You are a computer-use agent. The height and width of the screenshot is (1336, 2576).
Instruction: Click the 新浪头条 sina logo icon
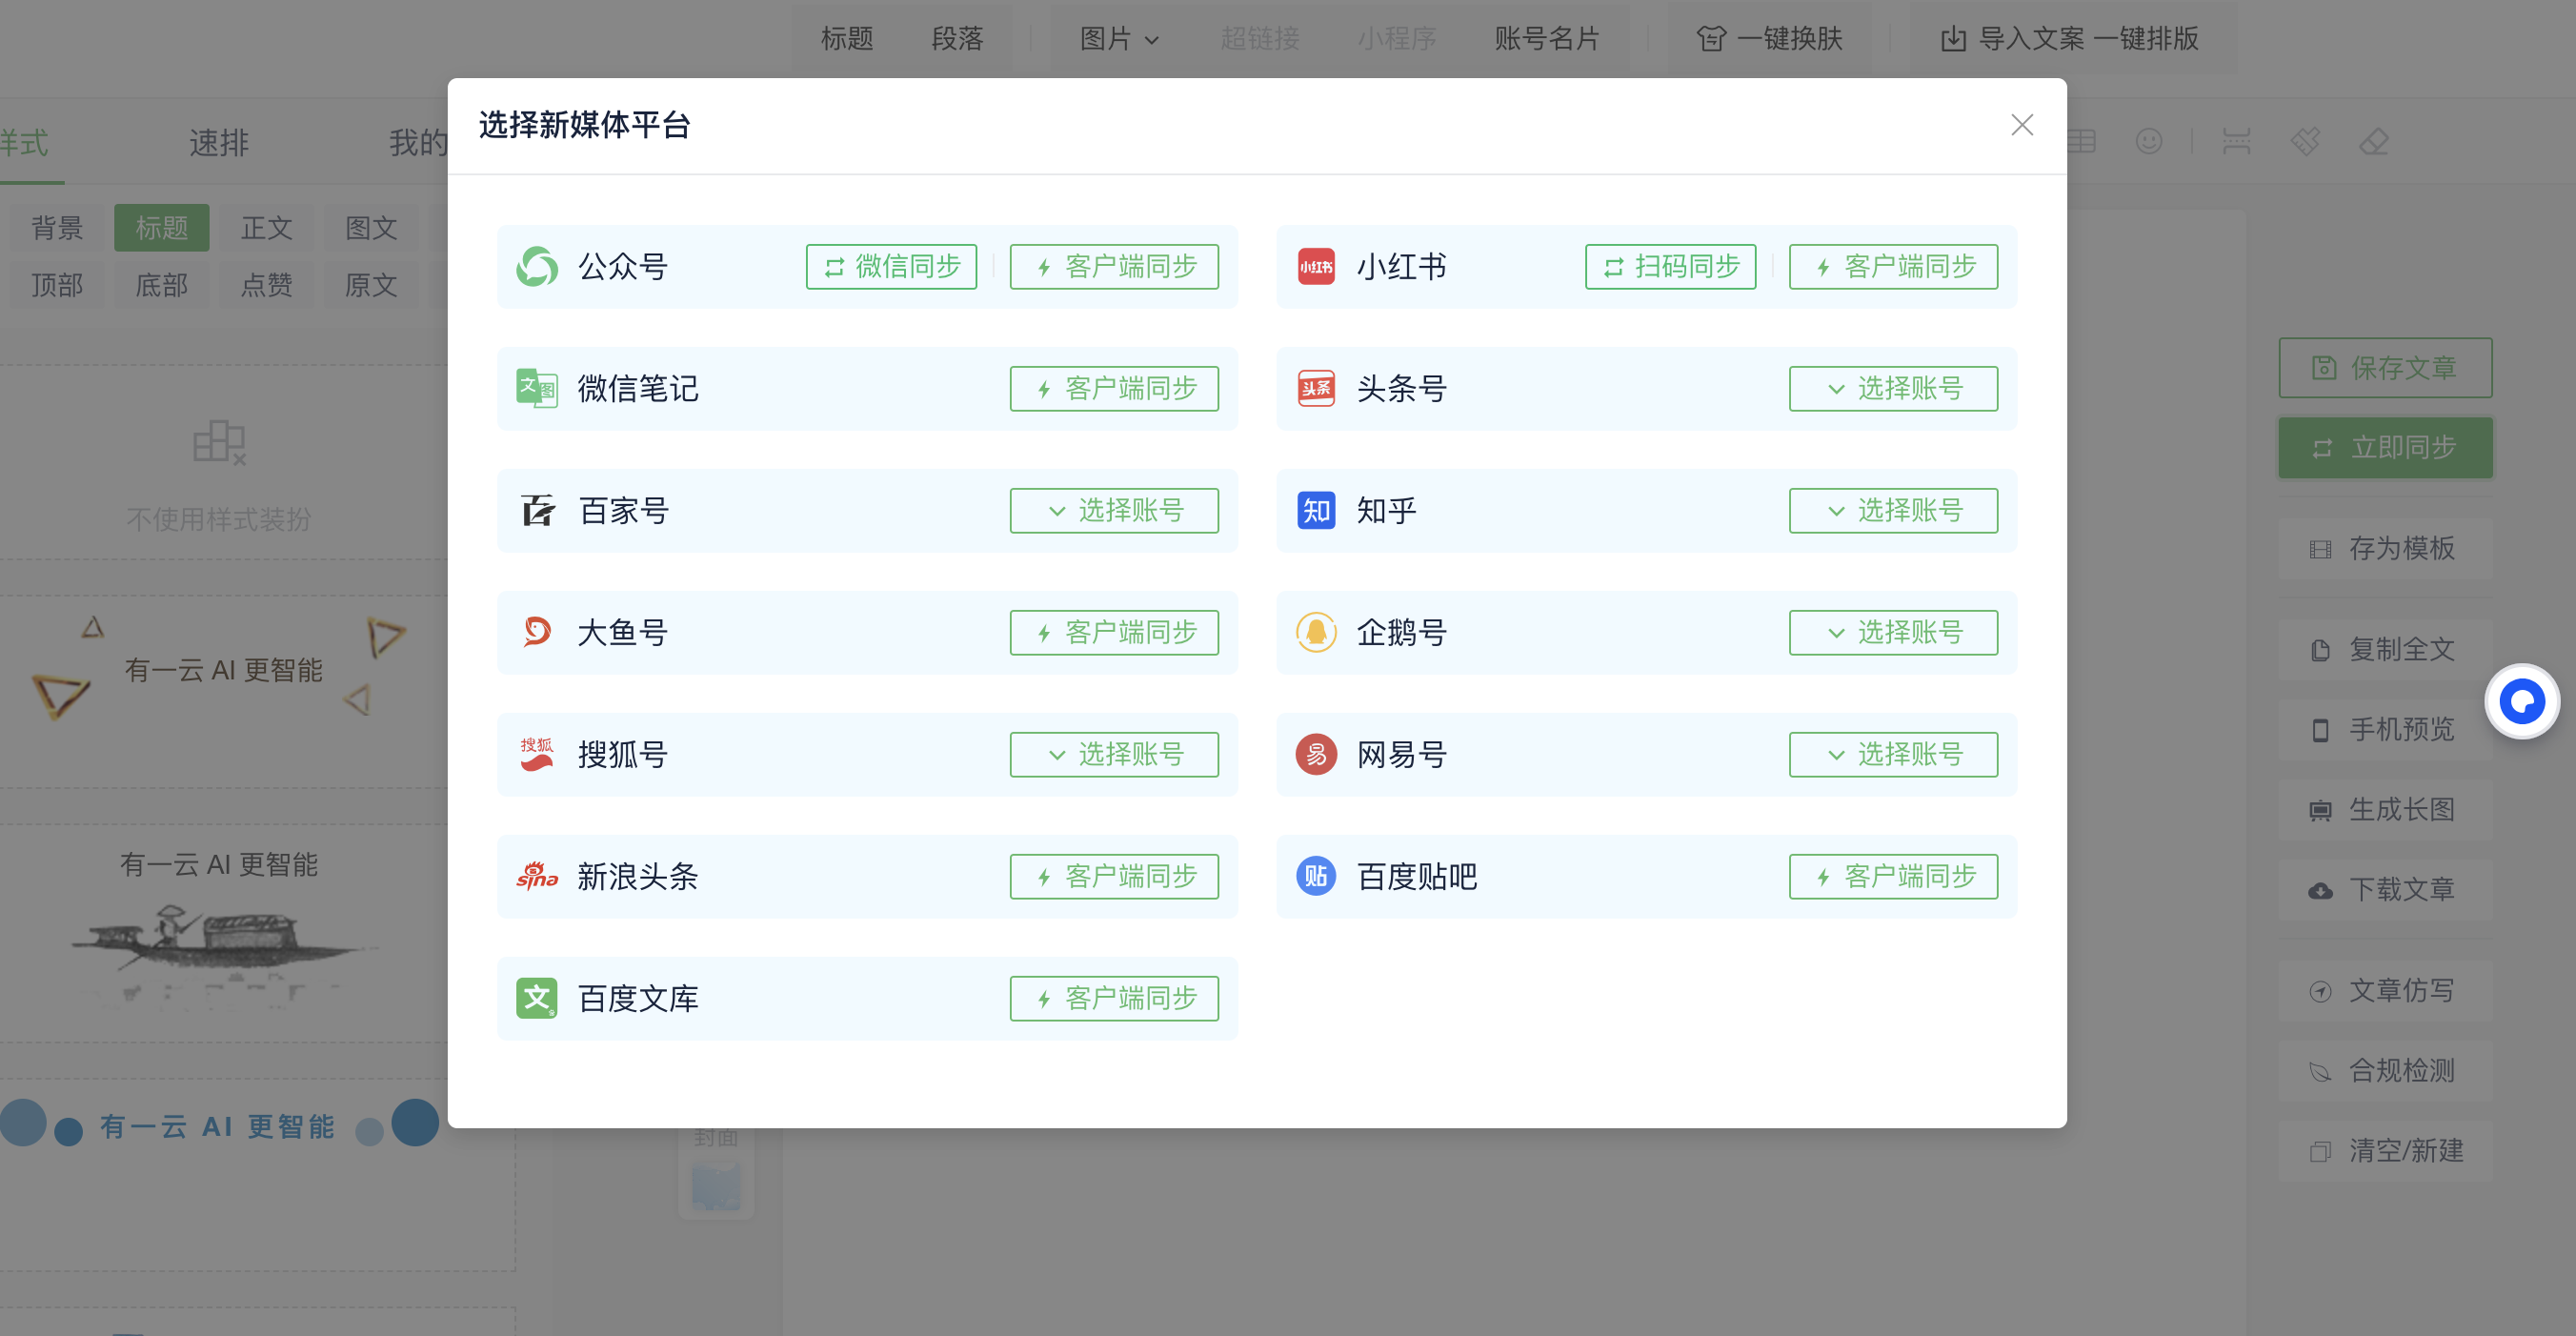pyautogui.click(x=537, y=876)
